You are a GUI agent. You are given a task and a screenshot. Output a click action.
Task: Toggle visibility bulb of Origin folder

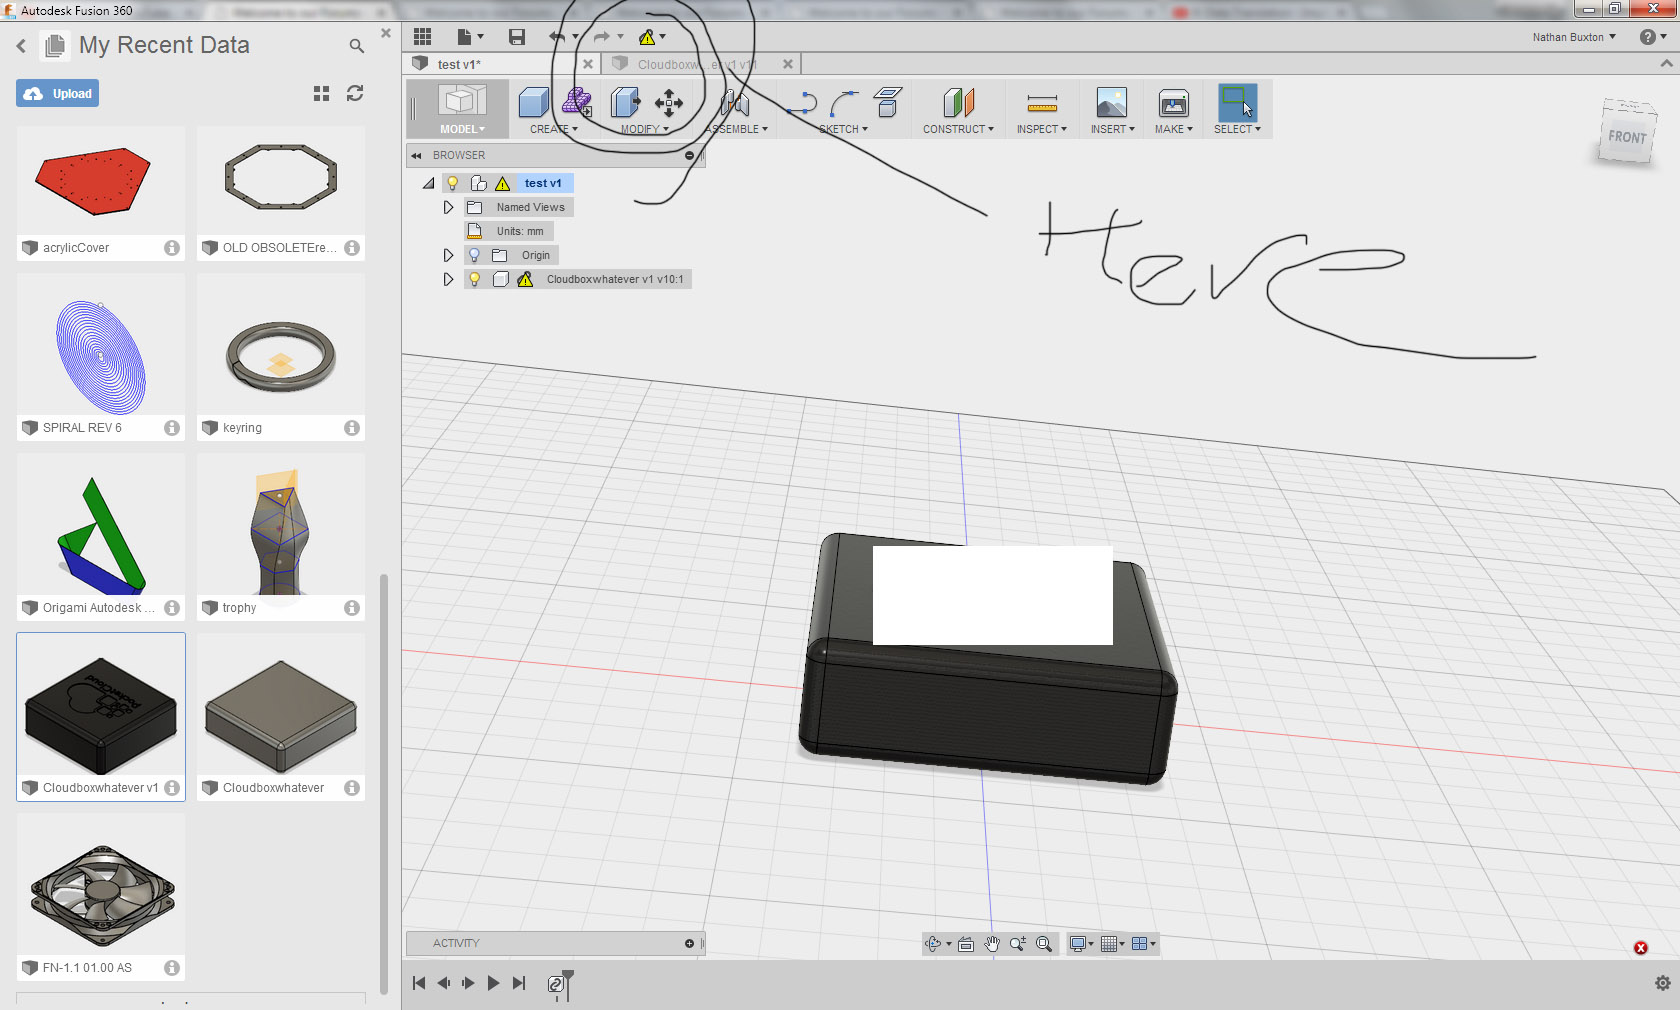475,255
